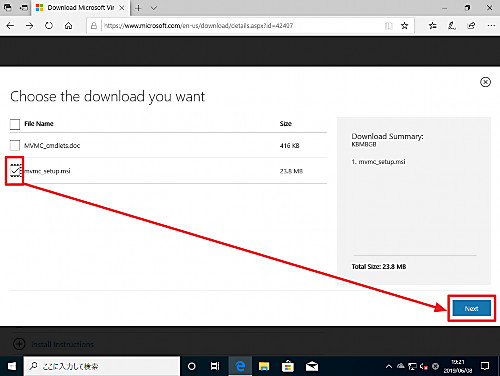Open the Edge settings and more menu
The image size is (500, 376).
491,26
